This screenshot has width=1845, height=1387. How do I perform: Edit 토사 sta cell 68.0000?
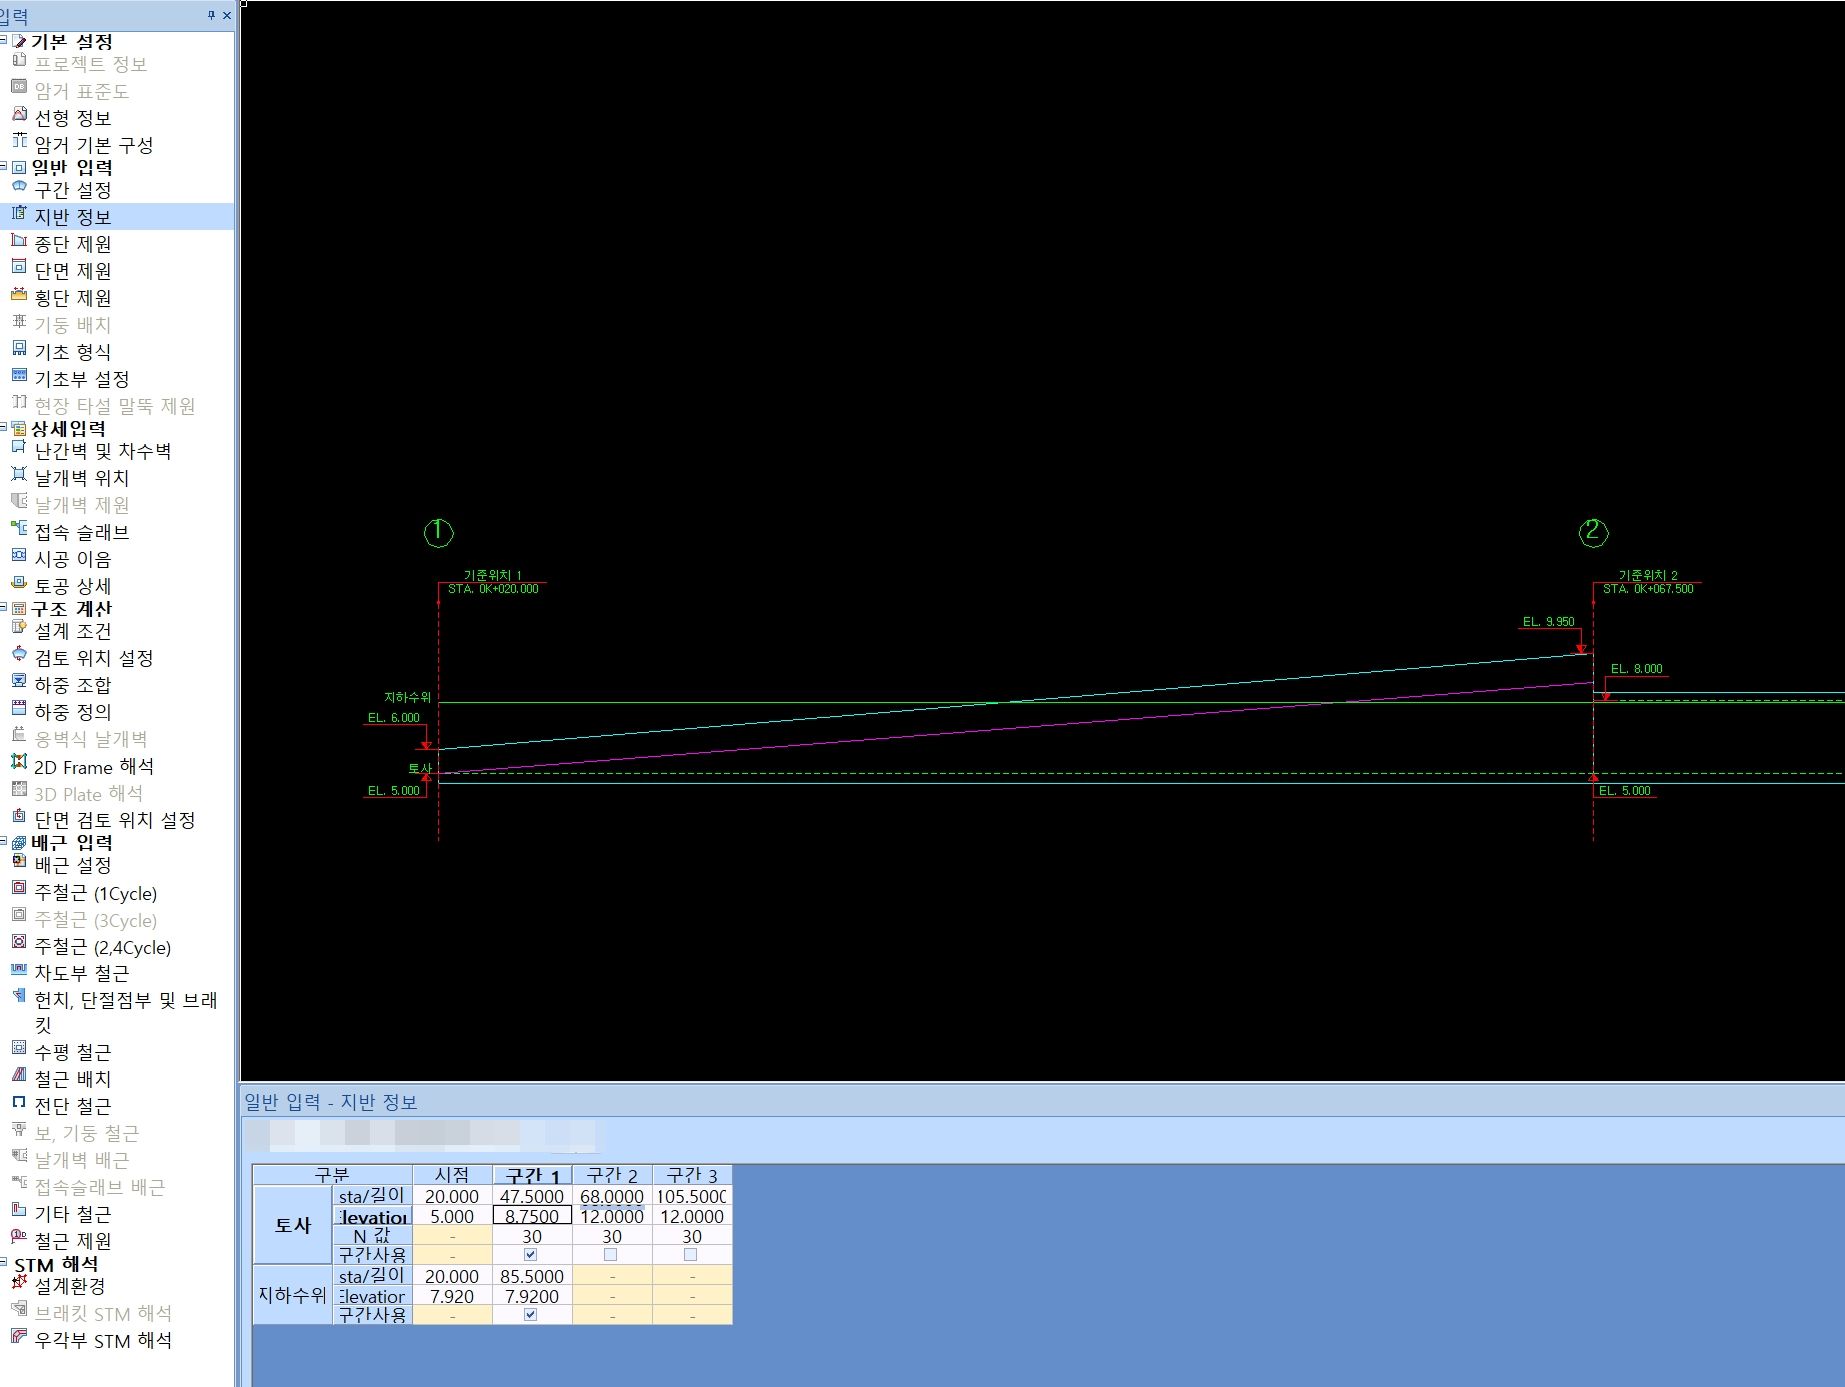pos(612,1196)
